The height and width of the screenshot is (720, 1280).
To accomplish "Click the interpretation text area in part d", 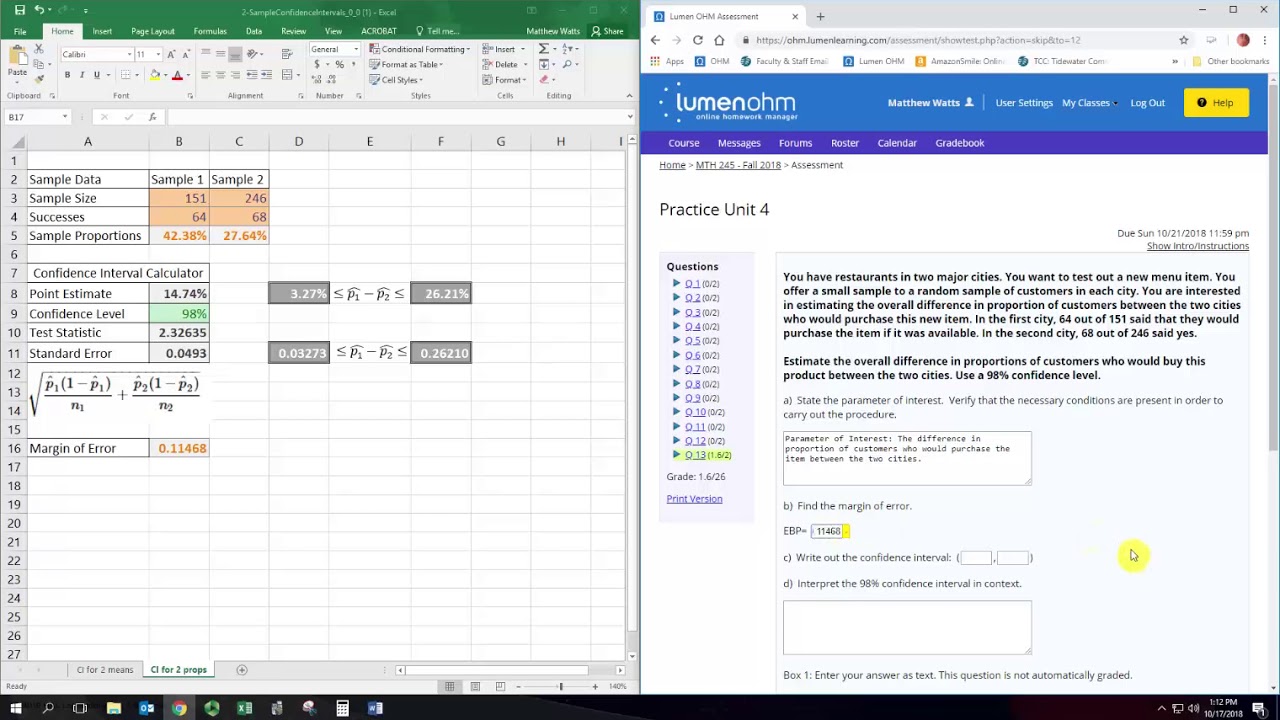I will pyautogui.click(x=907, y=626).
